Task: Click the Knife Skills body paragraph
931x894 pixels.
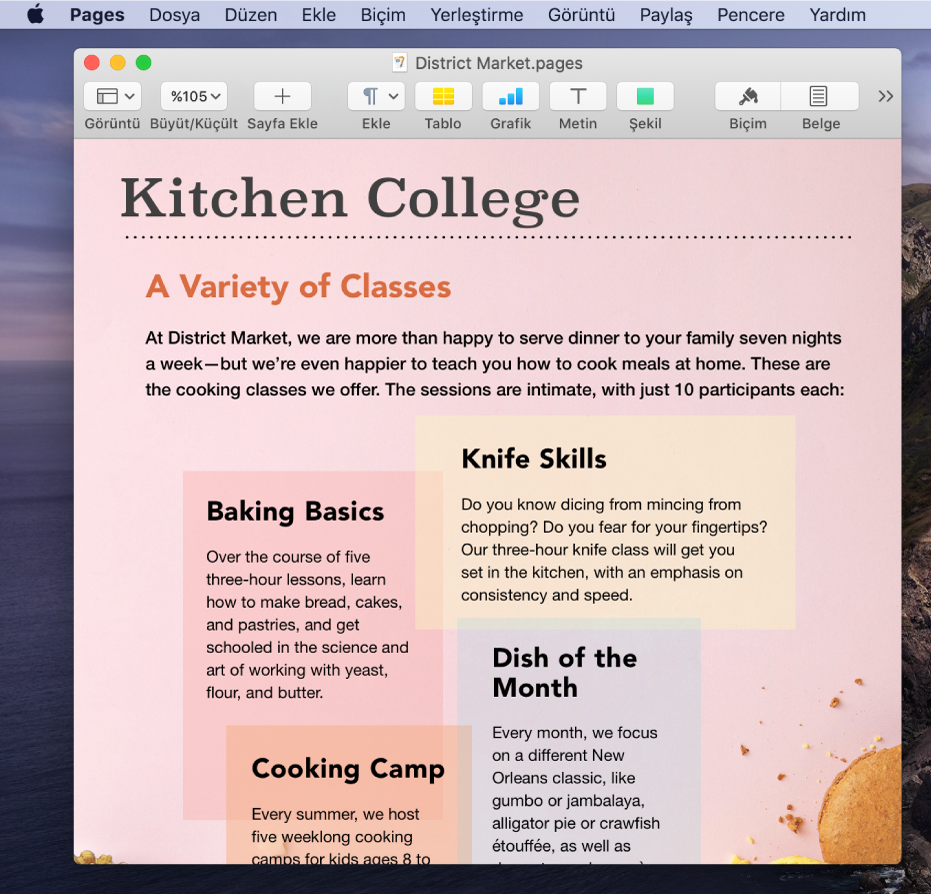Action: [614, 550]
